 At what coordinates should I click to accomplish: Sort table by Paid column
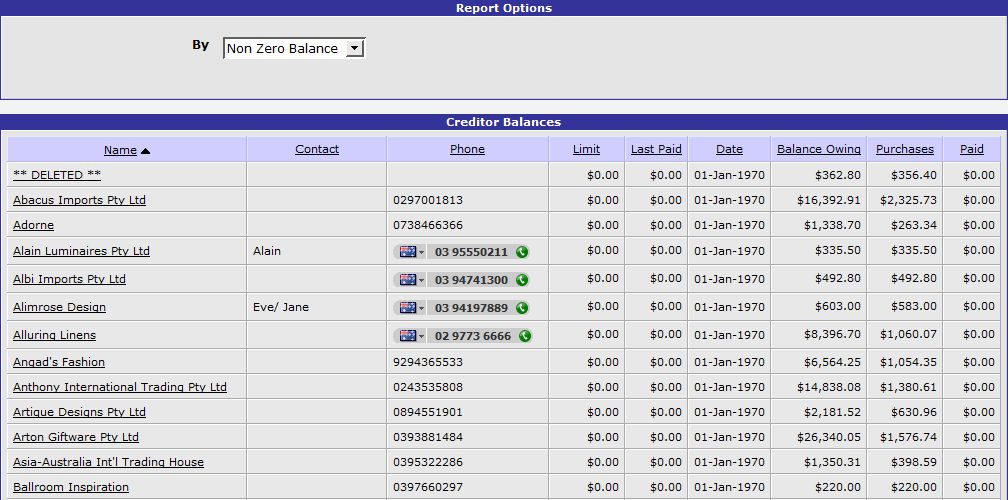[972, 149]
